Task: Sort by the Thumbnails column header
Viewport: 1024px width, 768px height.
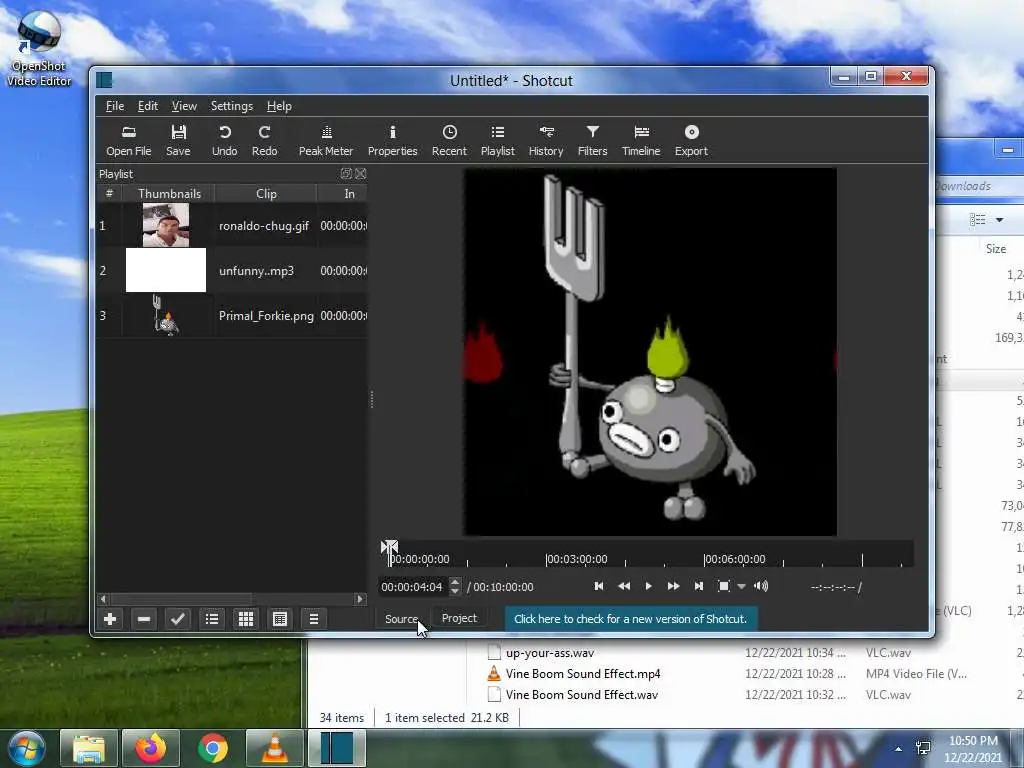Action: tap(169, 194)
